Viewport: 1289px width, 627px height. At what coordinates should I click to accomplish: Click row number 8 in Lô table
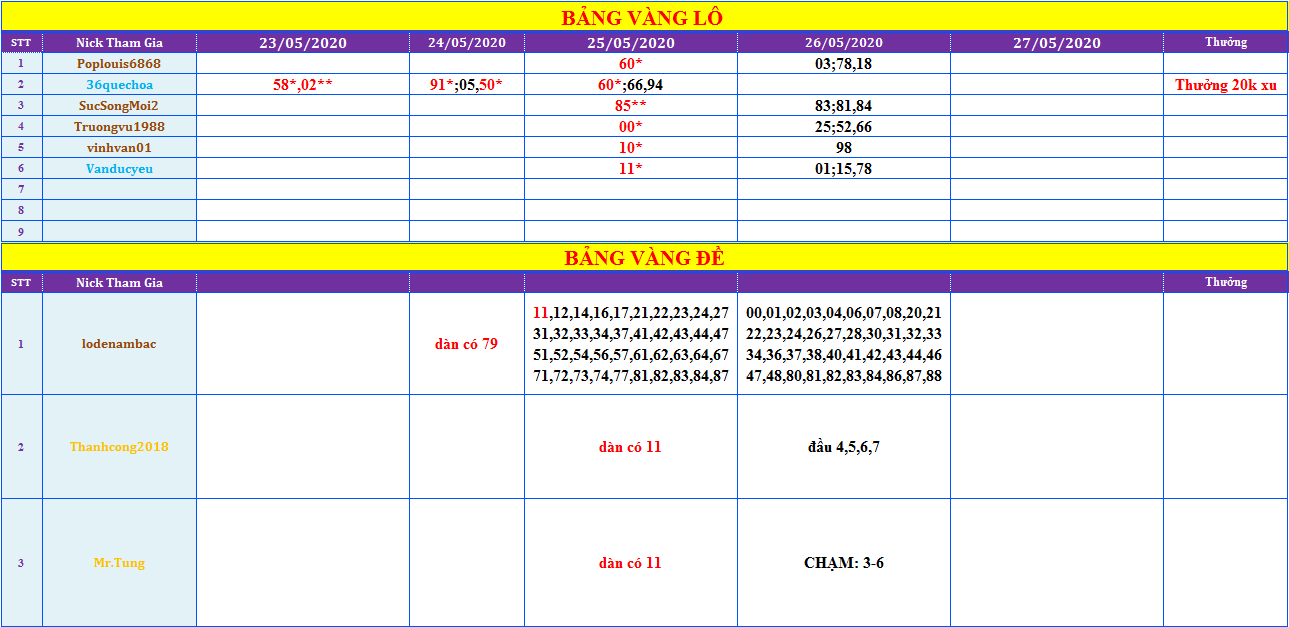(x=21, y=210)
